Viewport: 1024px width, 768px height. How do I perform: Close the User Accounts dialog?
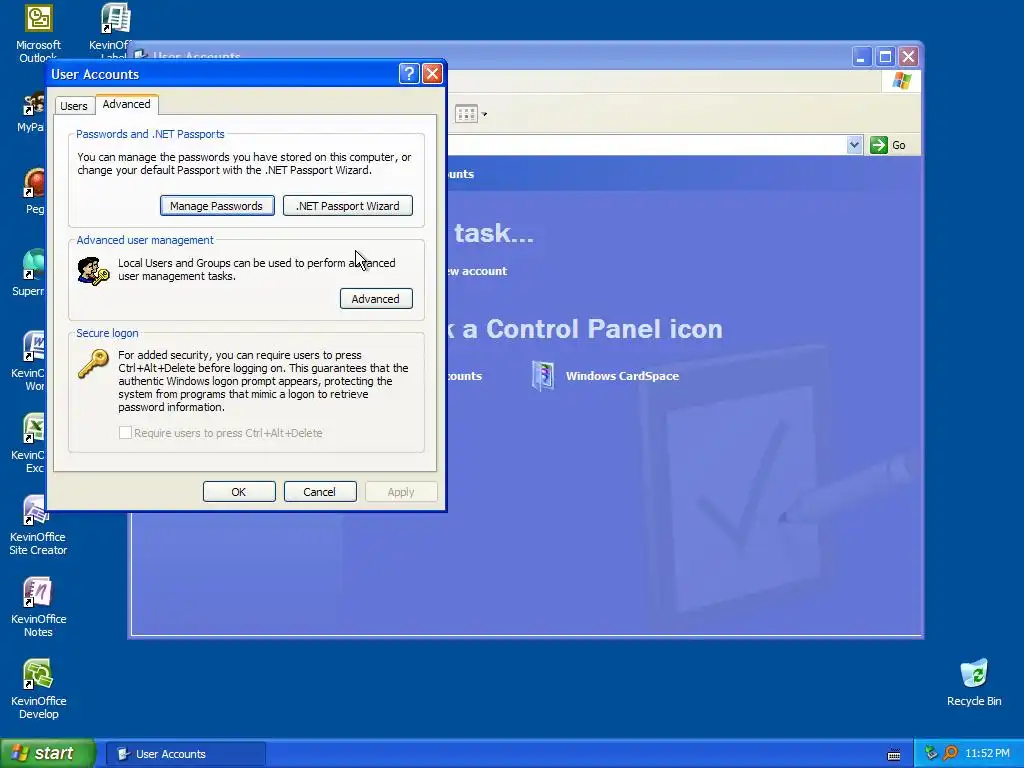tap(432, 74)
